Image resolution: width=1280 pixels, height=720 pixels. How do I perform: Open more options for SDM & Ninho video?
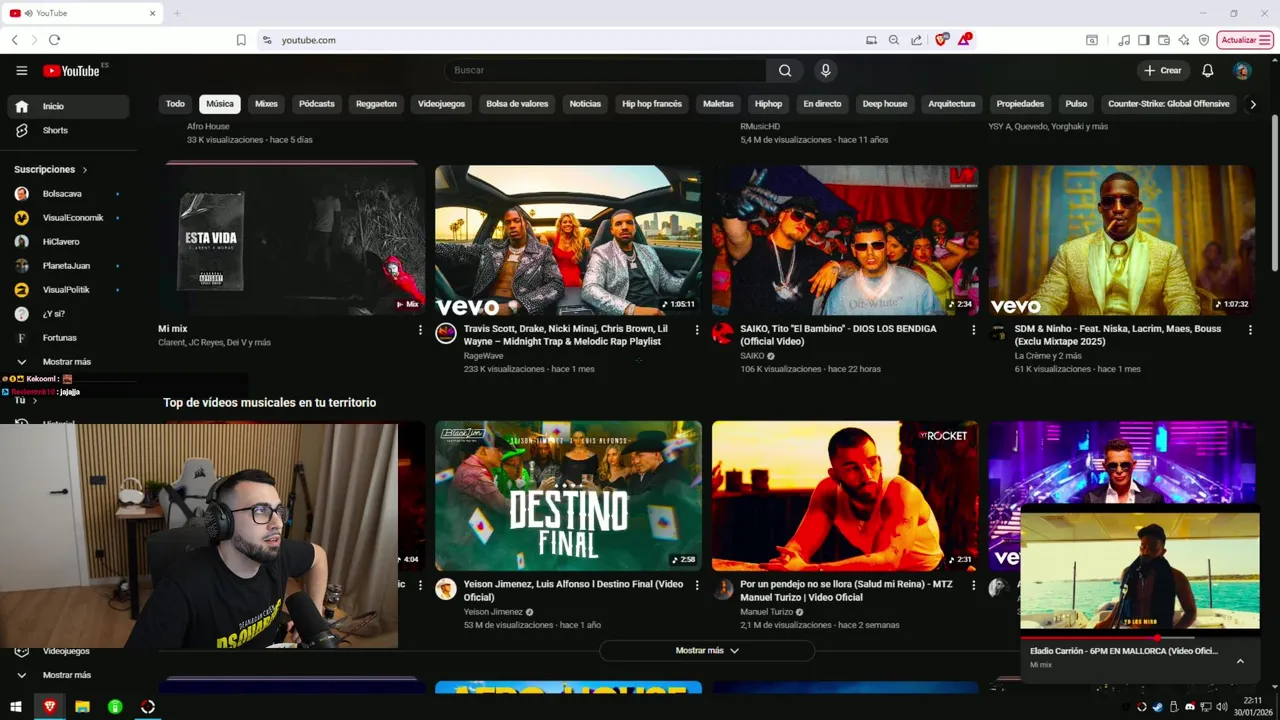coord(1250,330)
